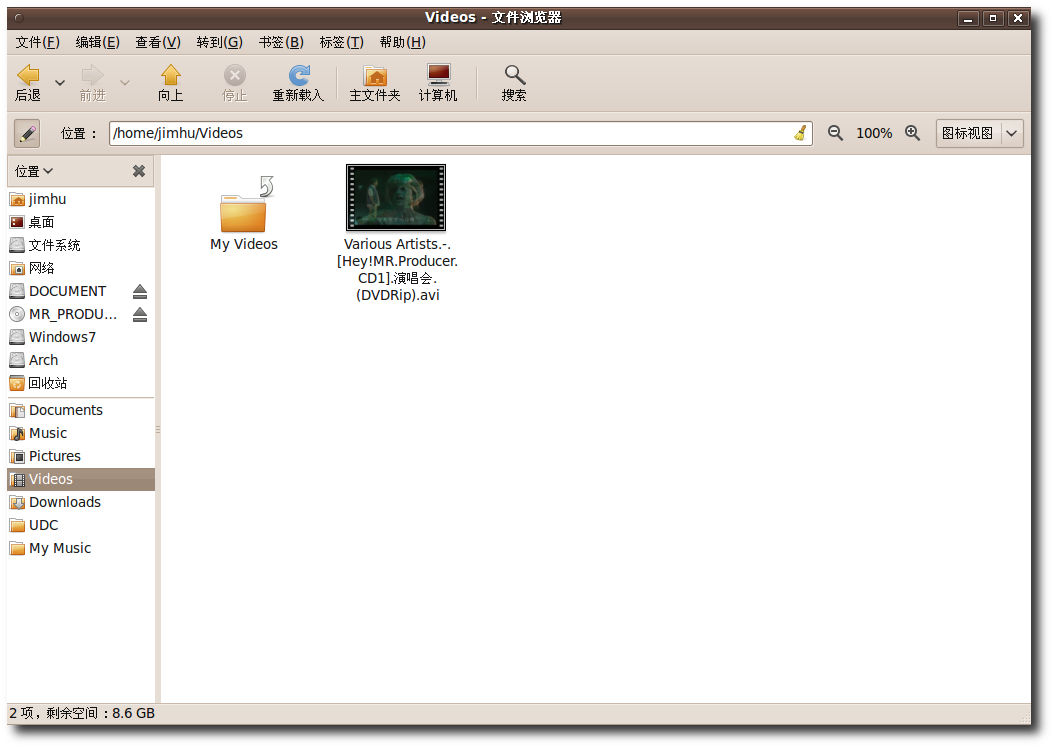1054x748 pixels.
Task: Click the My Videos folder label
Action: point(244,244)
